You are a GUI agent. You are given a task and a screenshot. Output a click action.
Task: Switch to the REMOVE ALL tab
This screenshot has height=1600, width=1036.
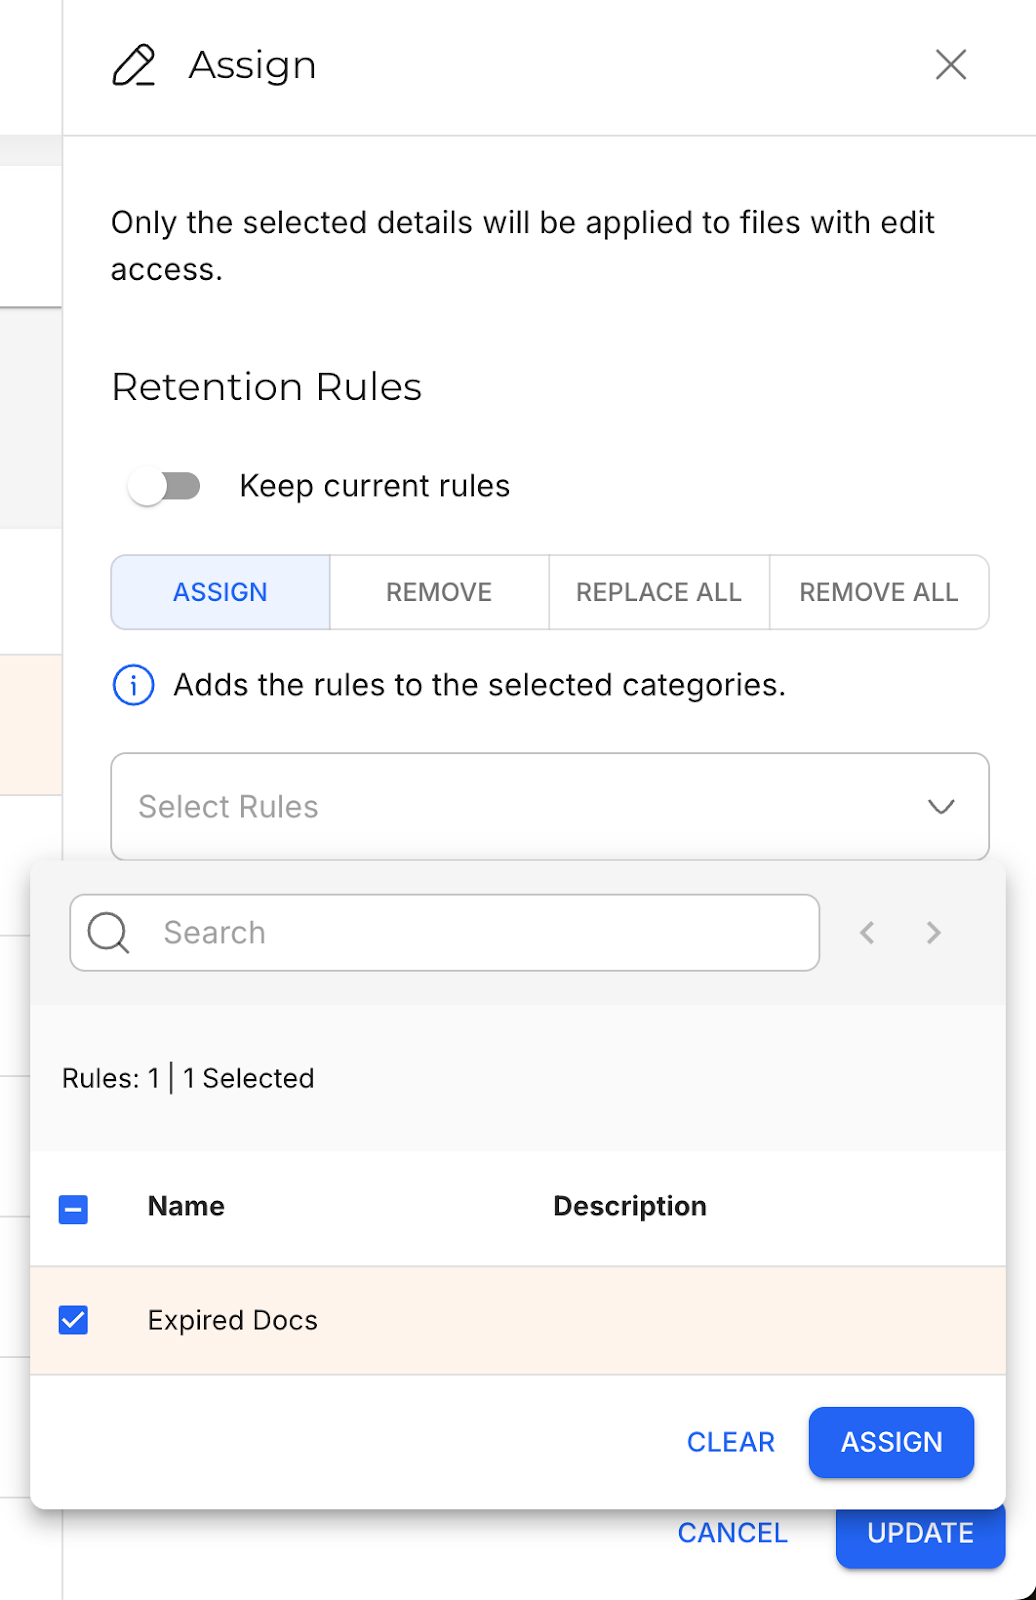(x=878, y=592)
